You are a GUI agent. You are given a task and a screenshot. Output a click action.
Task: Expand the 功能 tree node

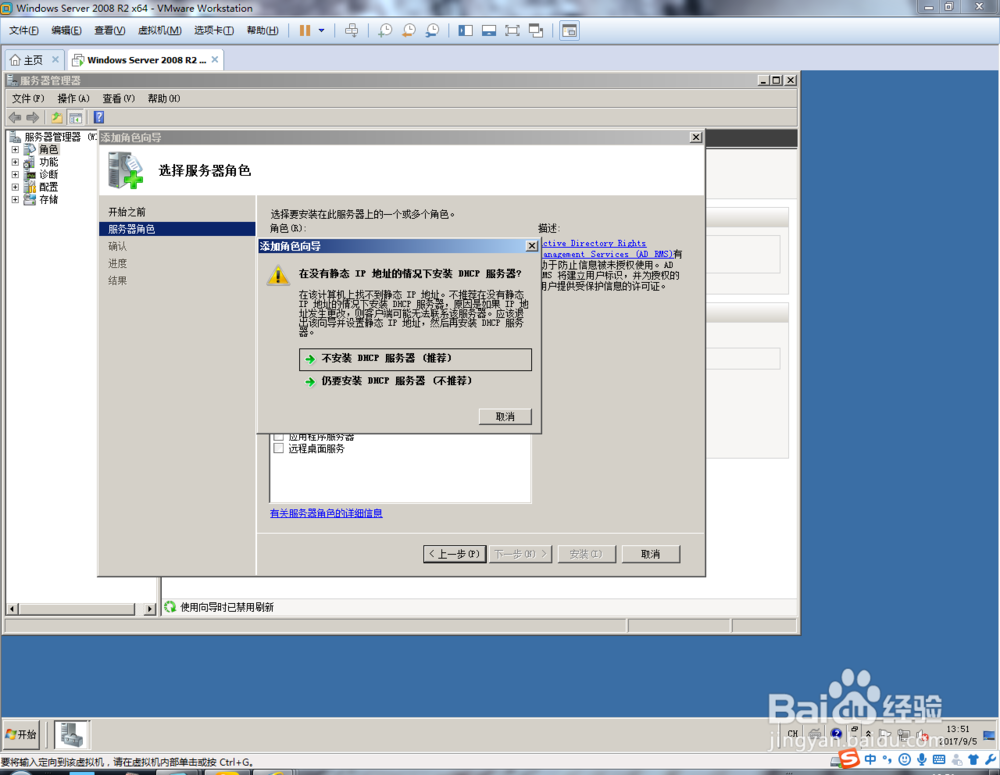click(15, 162)
